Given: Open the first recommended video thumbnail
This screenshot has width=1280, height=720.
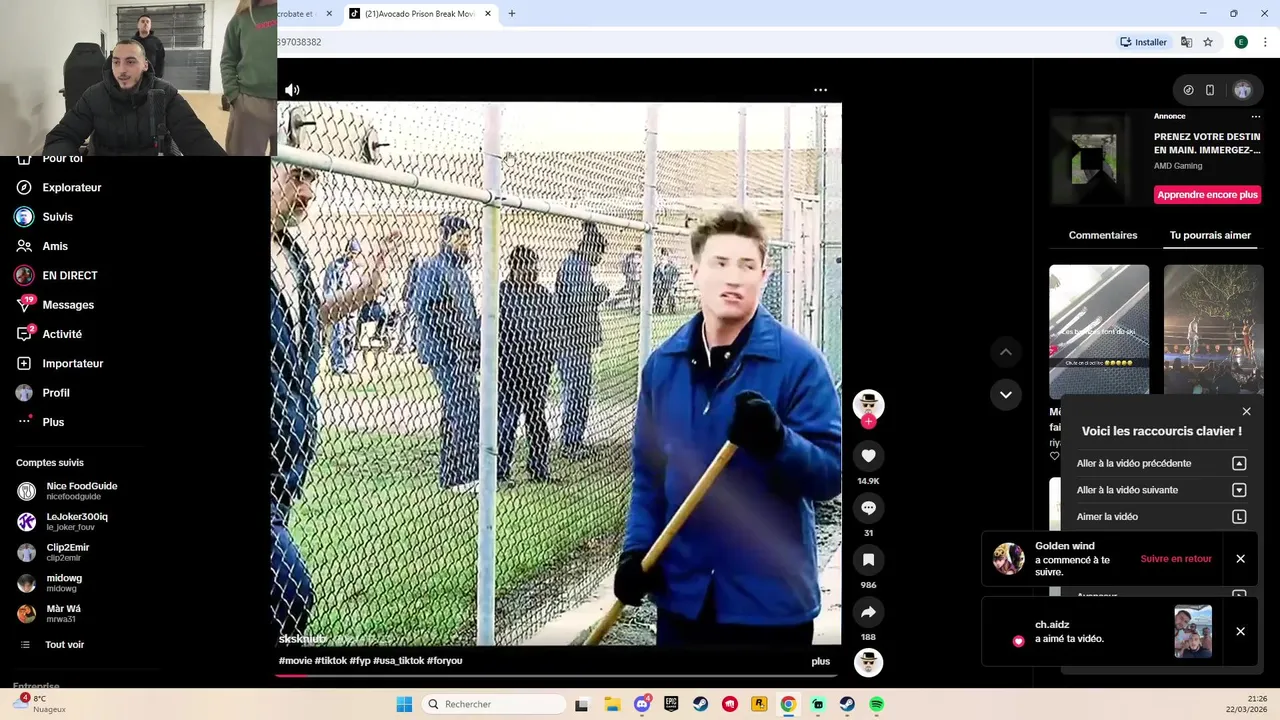Looking at the screenshot, I should [1099, 332].
